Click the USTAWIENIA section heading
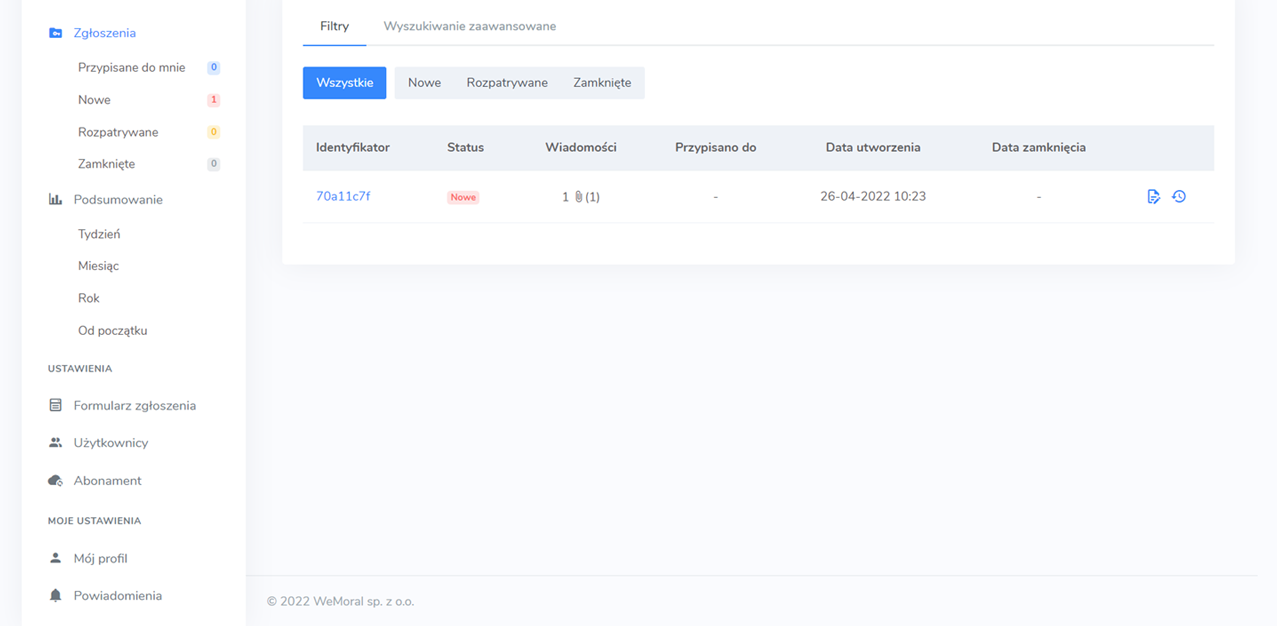Image resolution: width=1277 pixels, height=626 pixels. (80, 369)
